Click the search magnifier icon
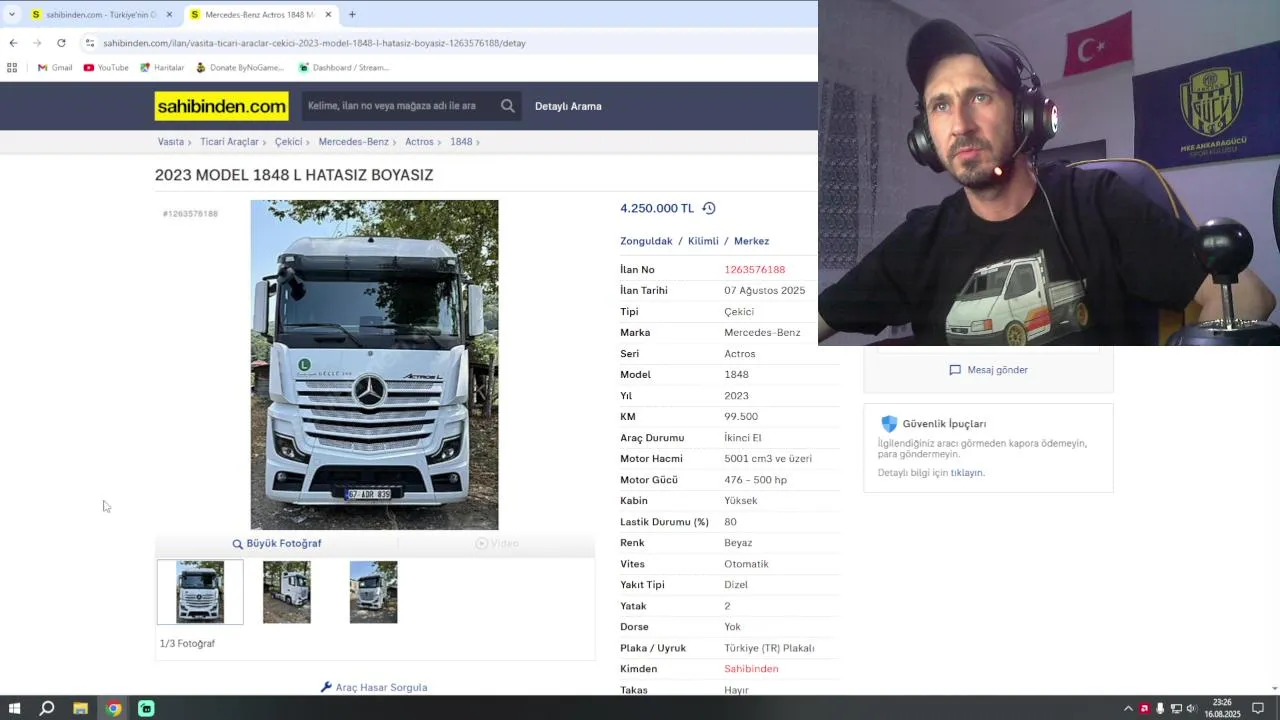The width and height of the screenshot is (1280, 720). [508, 106]
